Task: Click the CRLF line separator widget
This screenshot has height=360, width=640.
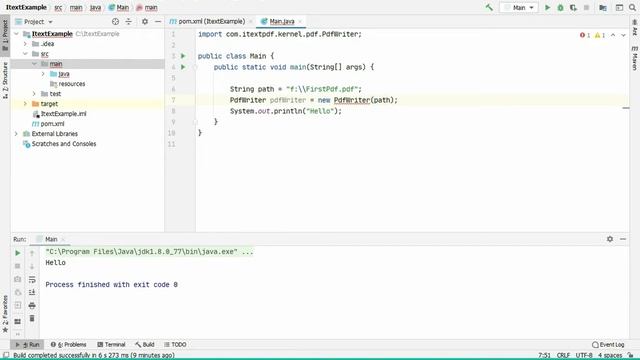Action: click(563, 356)
